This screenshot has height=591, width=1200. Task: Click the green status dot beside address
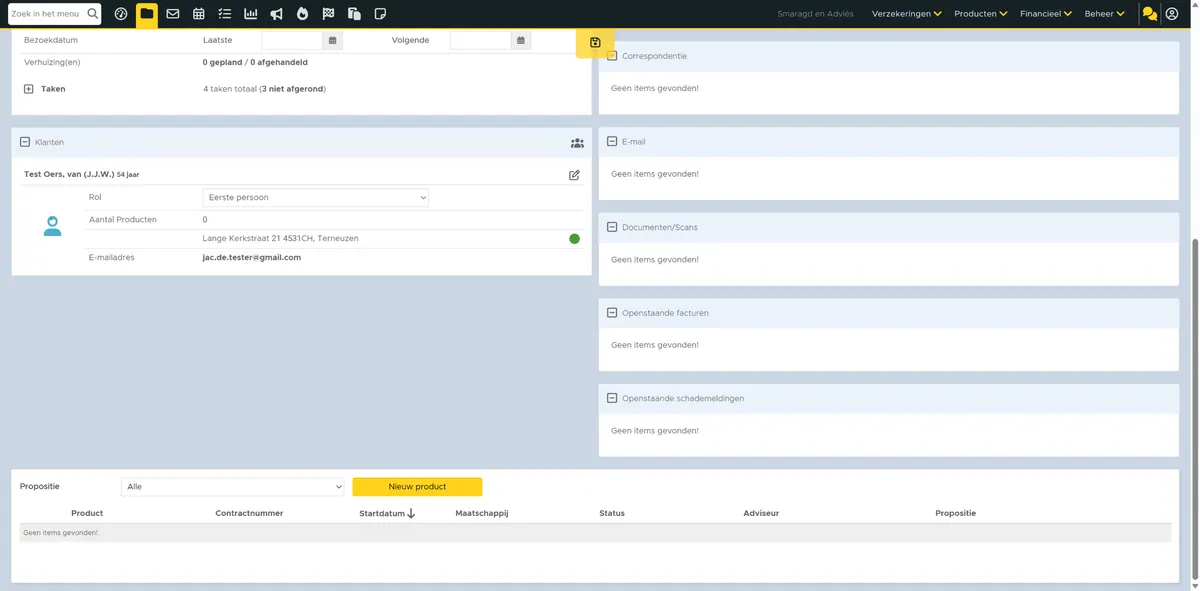pyautogui.click(x=574, y=239)
